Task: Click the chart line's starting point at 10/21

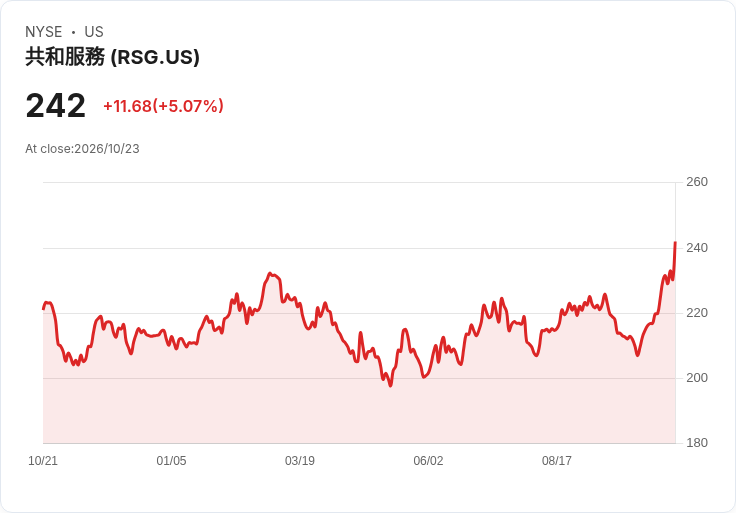Action: click(44, 308)
